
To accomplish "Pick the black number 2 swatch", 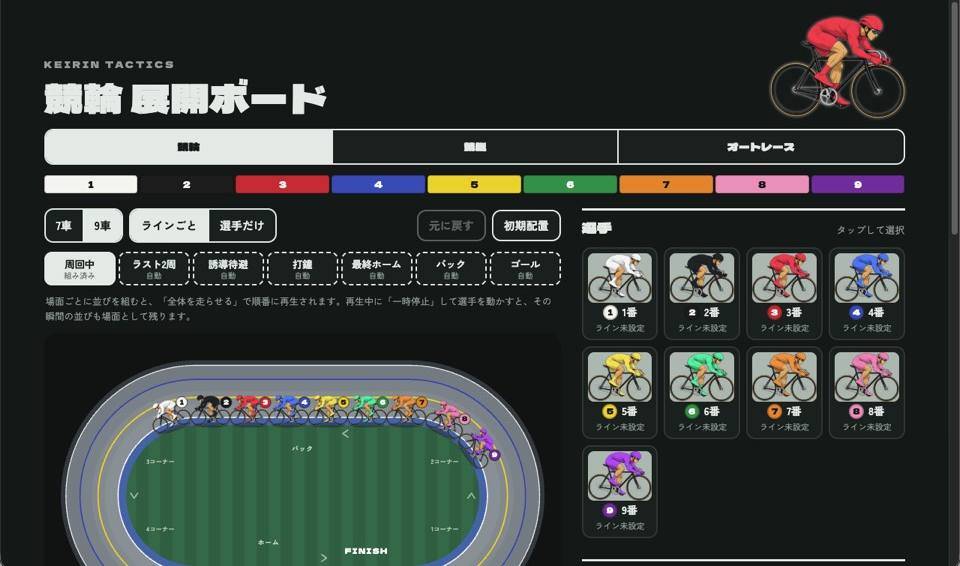I will 186,184.
